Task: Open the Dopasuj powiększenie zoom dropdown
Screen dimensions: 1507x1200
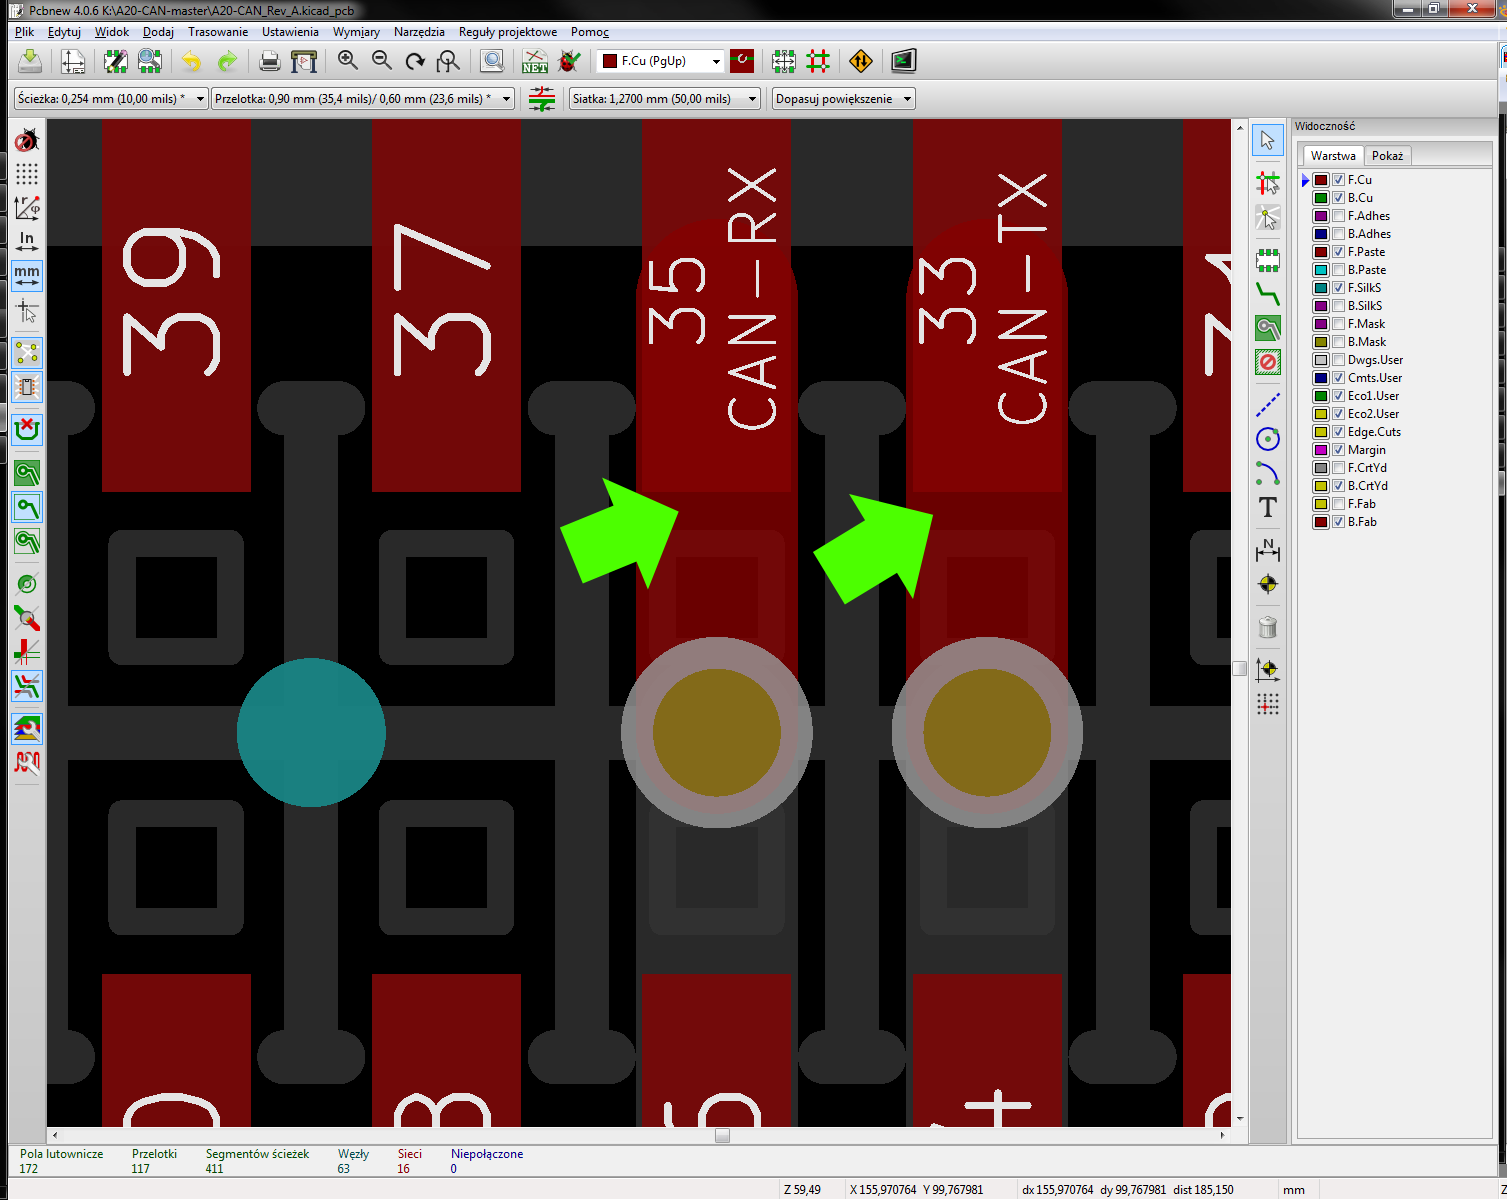Action: [844, 99]
